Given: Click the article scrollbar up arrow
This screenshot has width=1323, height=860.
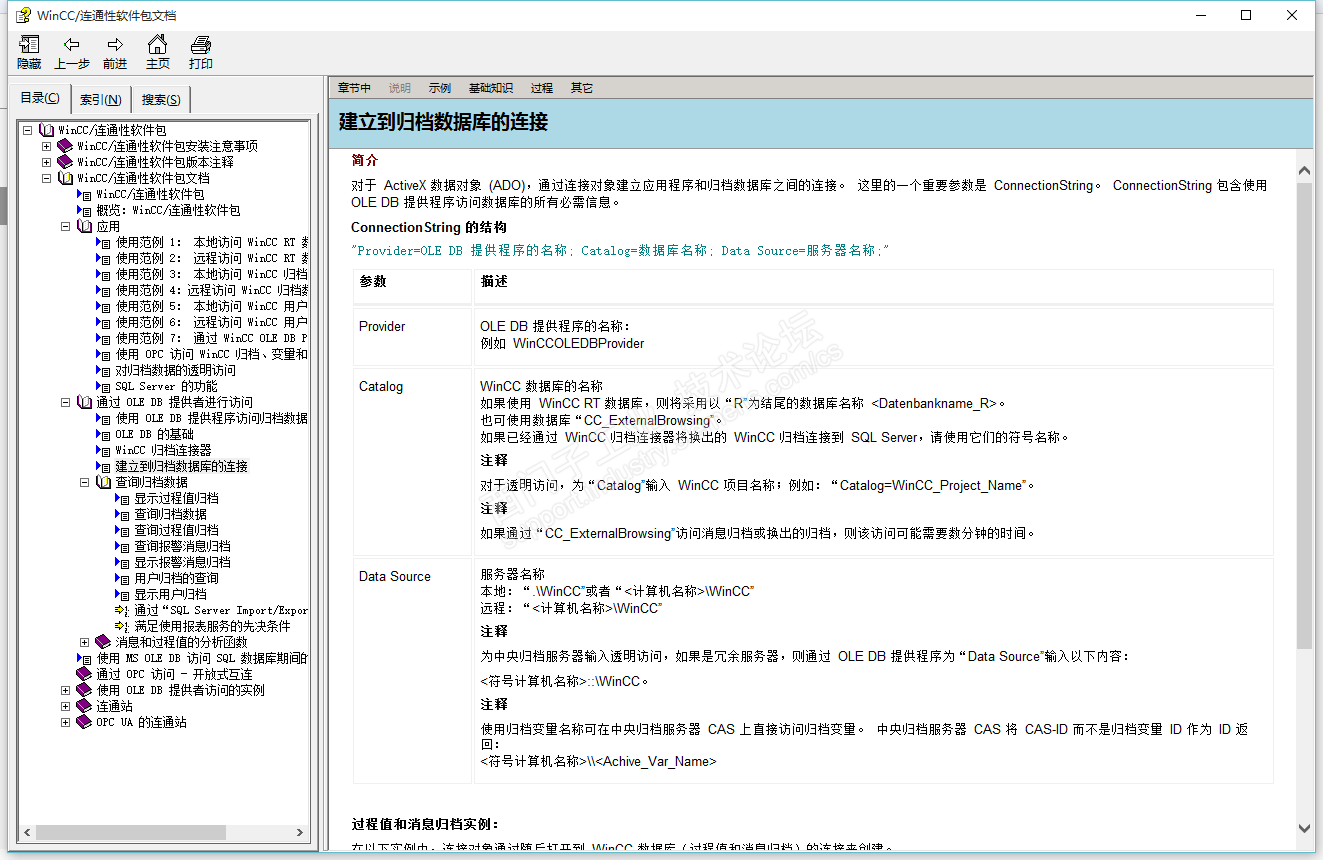Looking at the screenshot, I should click(x=1304, y=170).
